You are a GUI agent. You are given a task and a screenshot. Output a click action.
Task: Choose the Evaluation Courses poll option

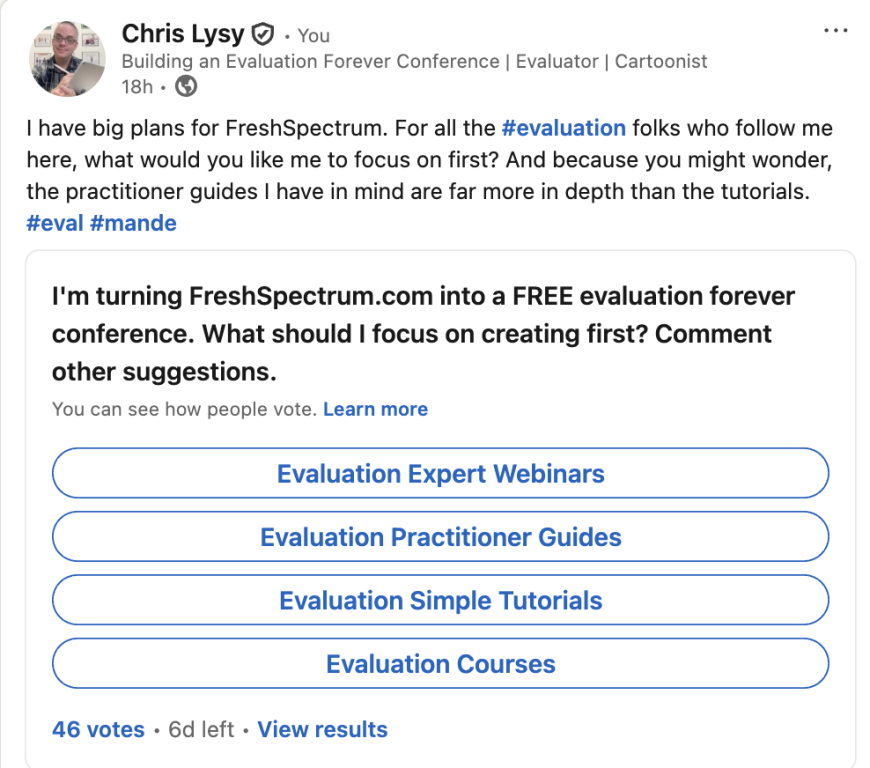pyautogui.click(x=441, y=663)
